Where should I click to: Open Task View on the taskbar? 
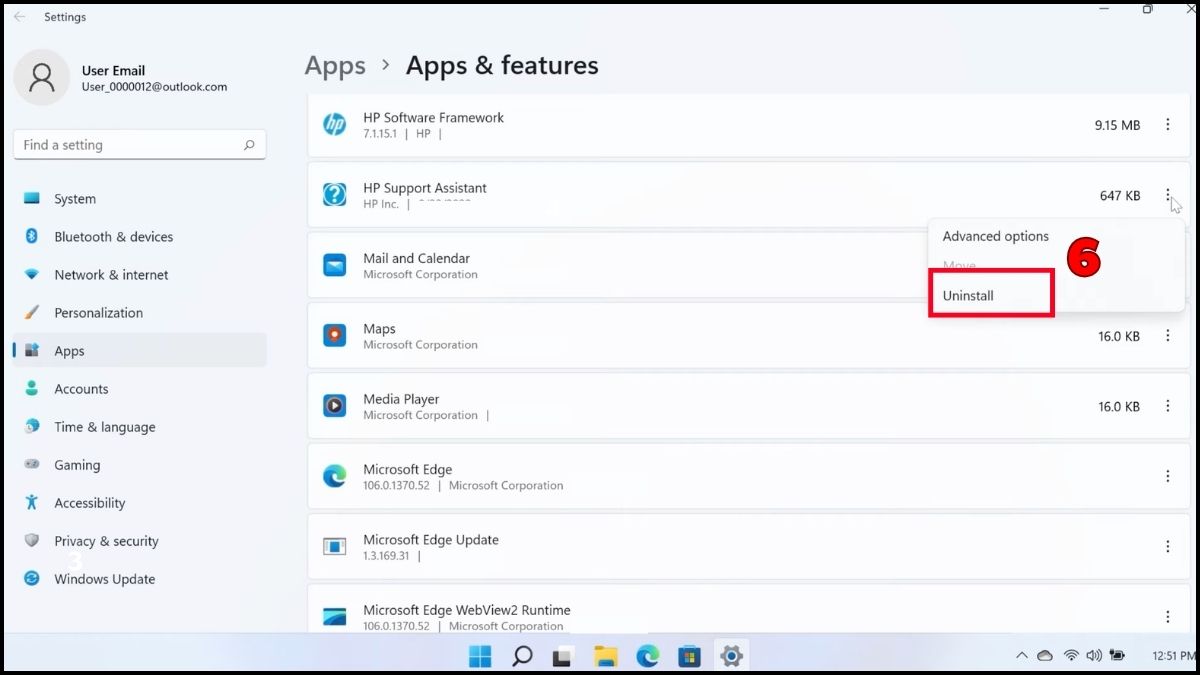click(563, 657)
